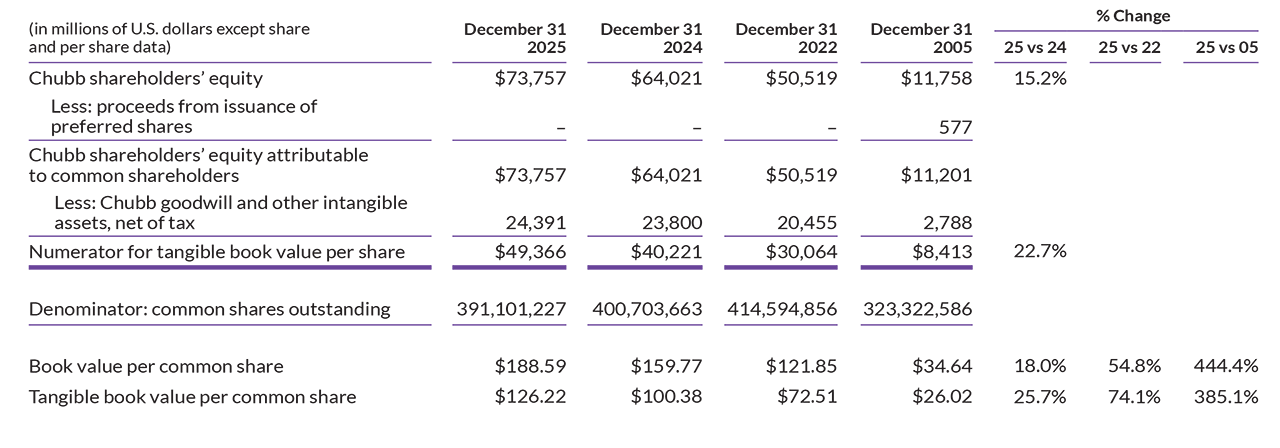Click the December 31 2024 column header
This screenshot has height=448, width=1280.
click(651, 38)
